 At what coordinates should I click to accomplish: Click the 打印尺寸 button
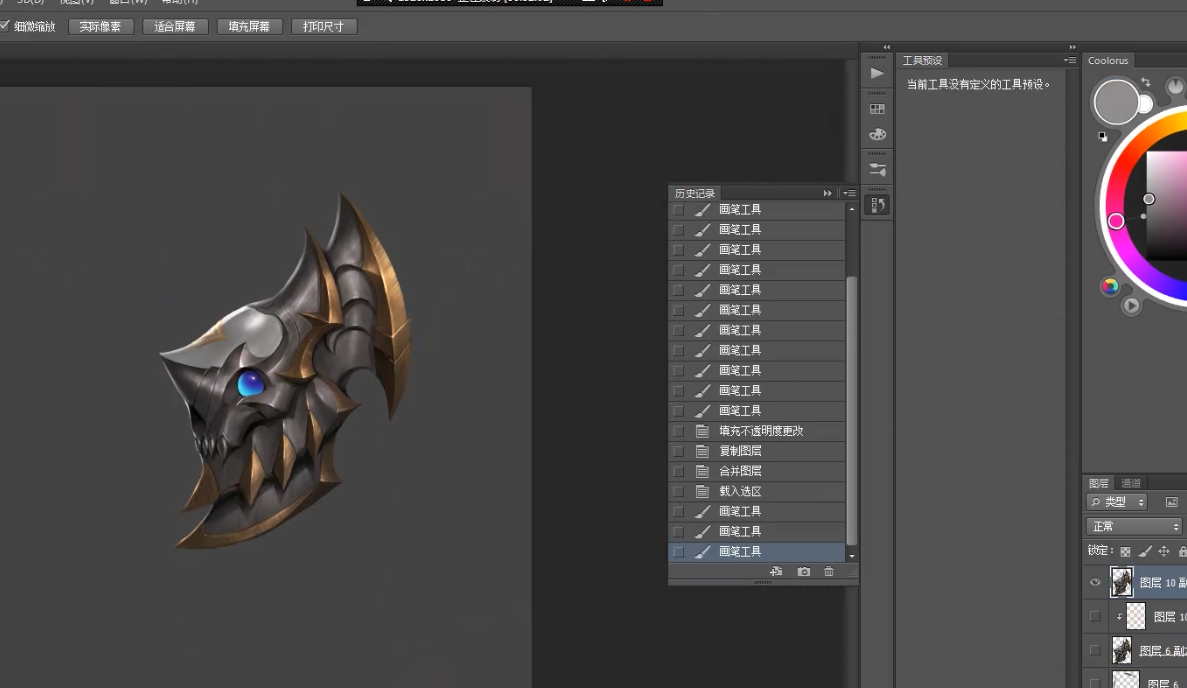(x=323, y=26)
